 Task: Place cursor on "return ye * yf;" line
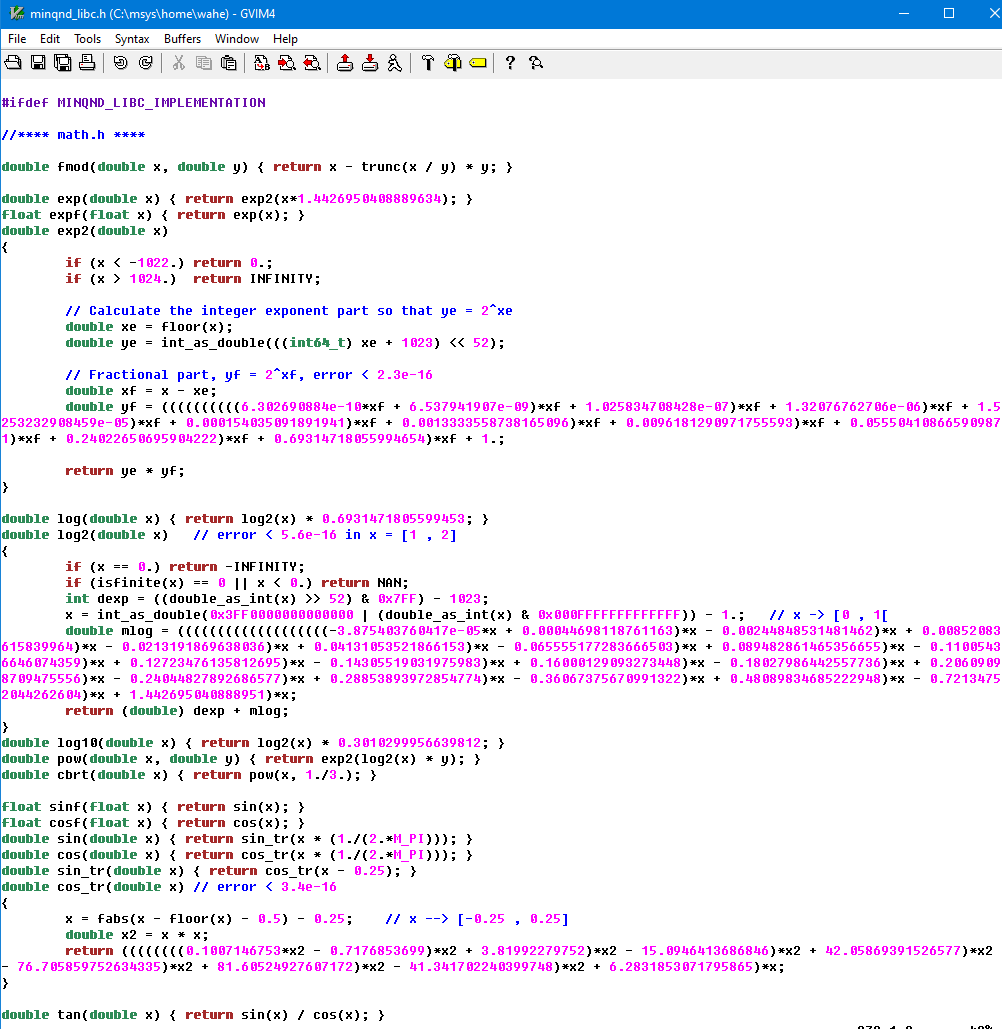click(x=124, y=471)
